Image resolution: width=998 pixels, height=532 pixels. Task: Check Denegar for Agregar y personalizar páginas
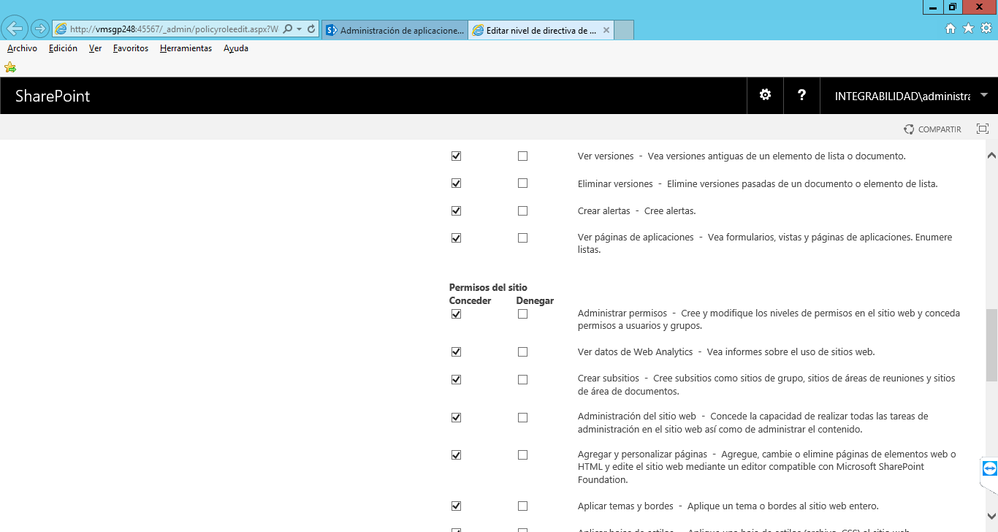523,456
